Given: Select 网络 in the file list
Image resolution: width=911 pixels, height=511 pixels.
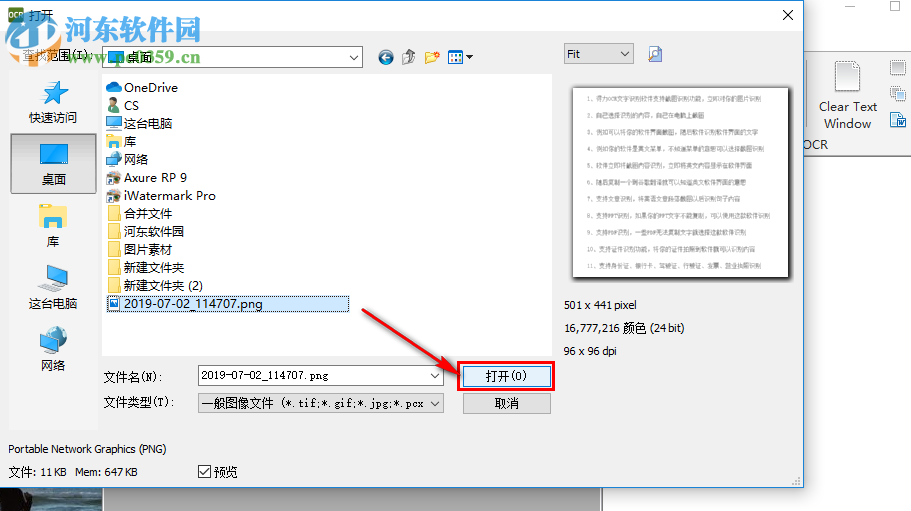Looking at the screenshot, I should (x=127, y=160).
